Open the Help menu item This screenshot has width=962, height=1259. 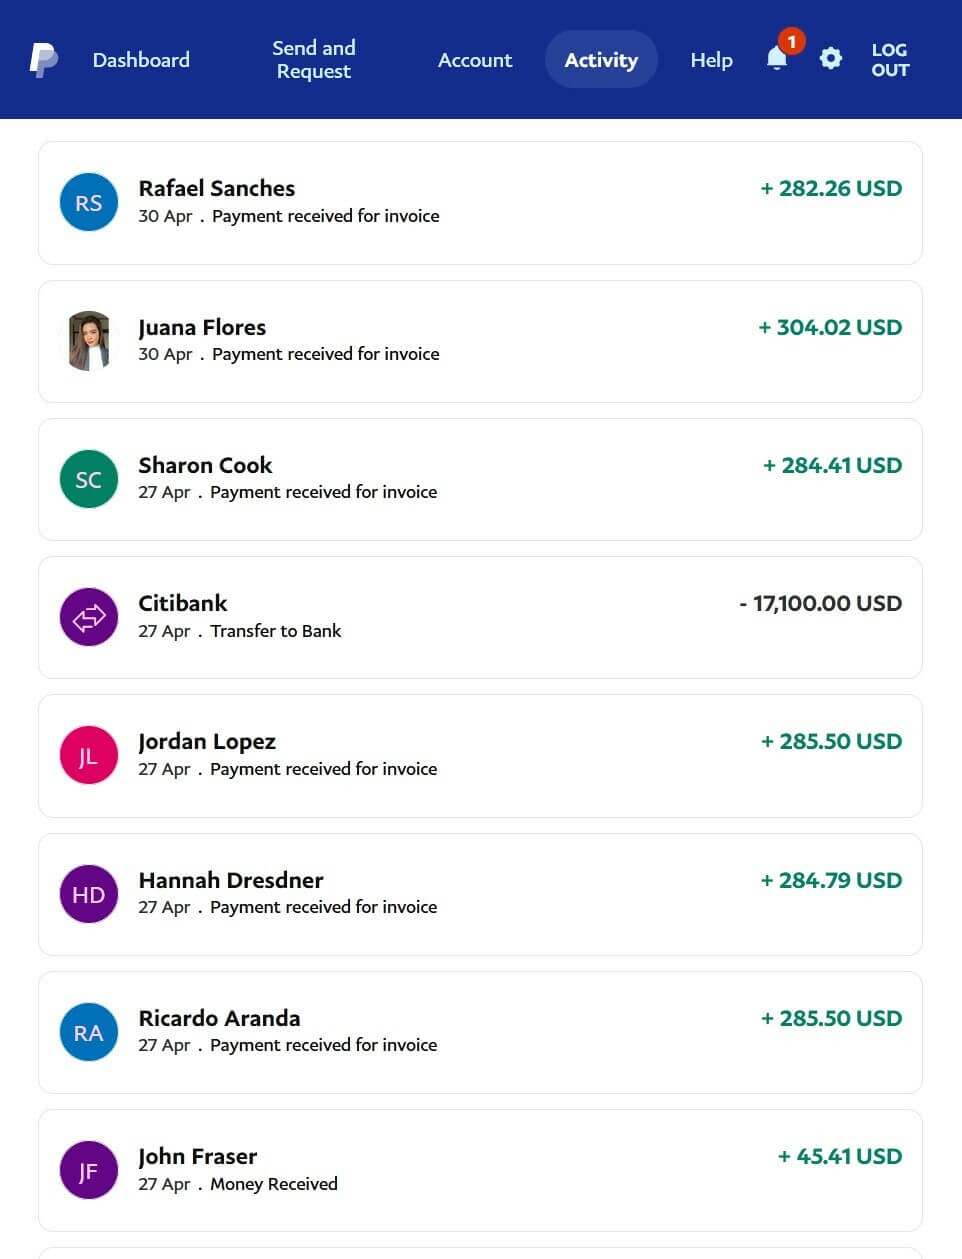711,60
